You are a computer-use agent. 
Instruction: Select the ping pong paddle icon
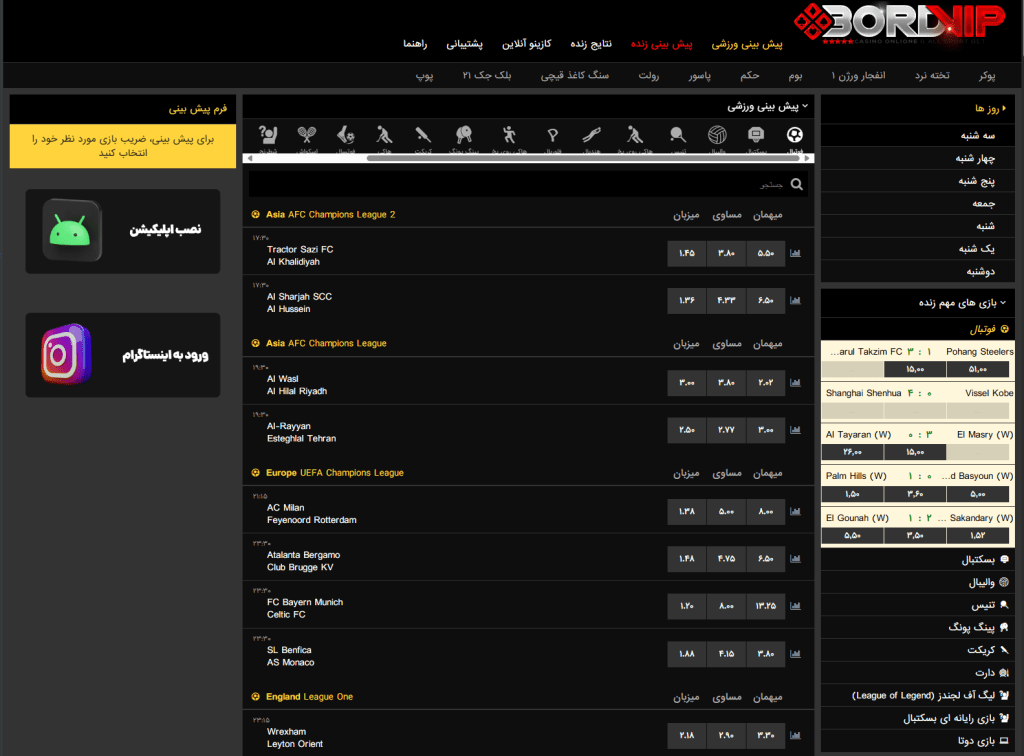click(464, 135)
